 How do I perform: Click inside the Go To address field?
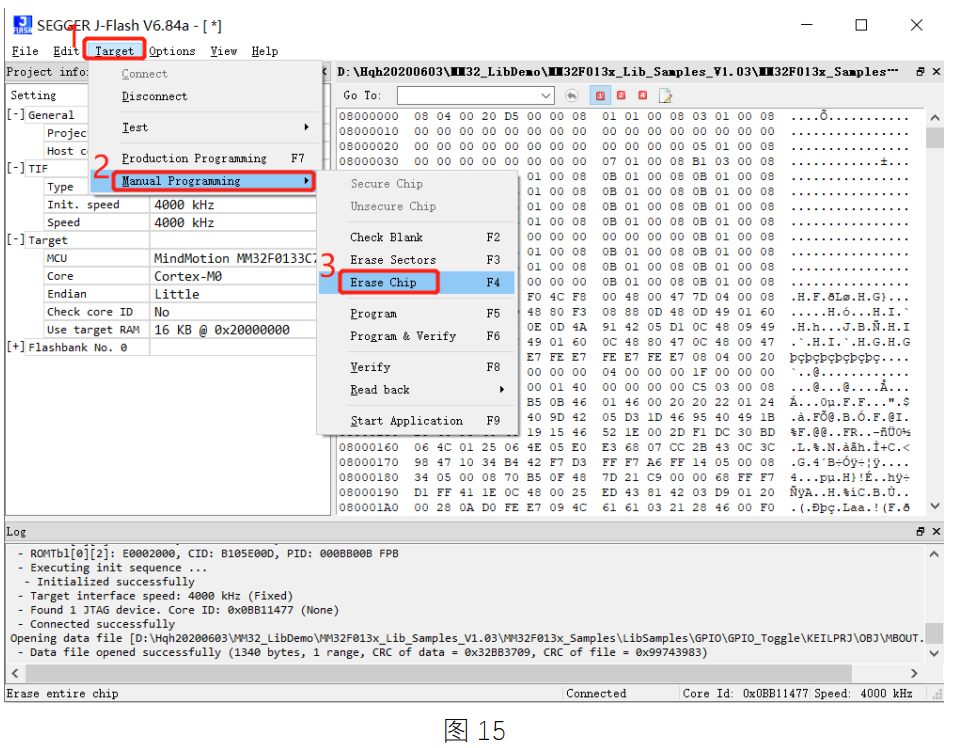[x=467, y=96]
